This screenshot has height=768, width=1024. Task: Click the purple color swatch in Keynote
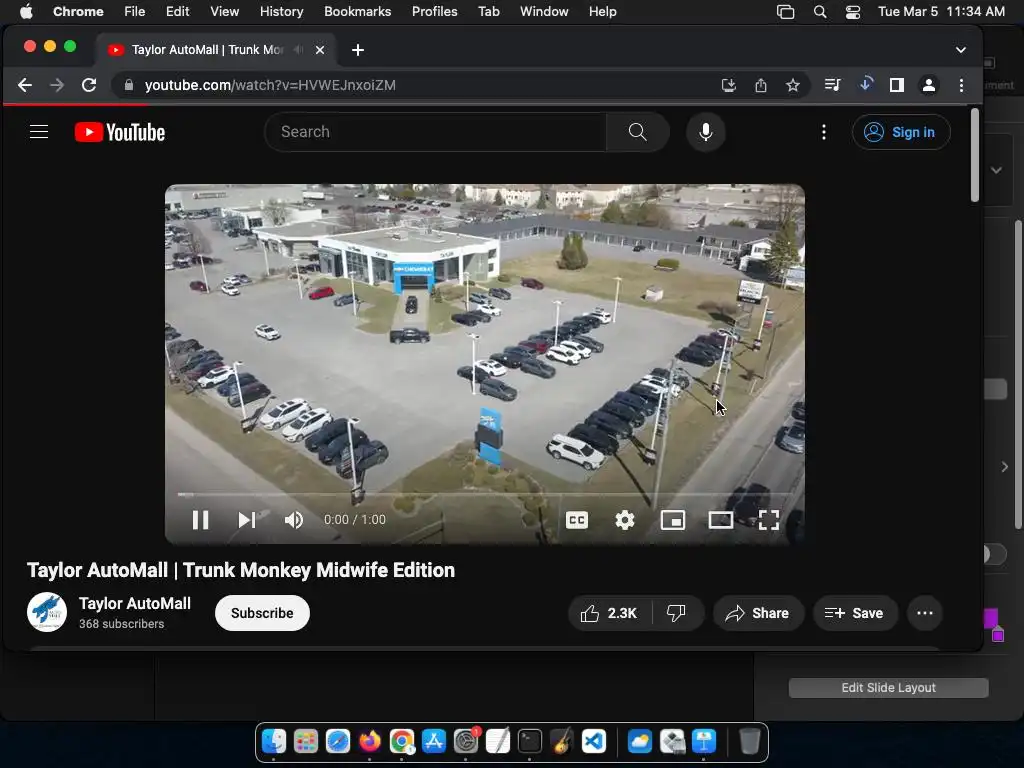pos(991,618)
